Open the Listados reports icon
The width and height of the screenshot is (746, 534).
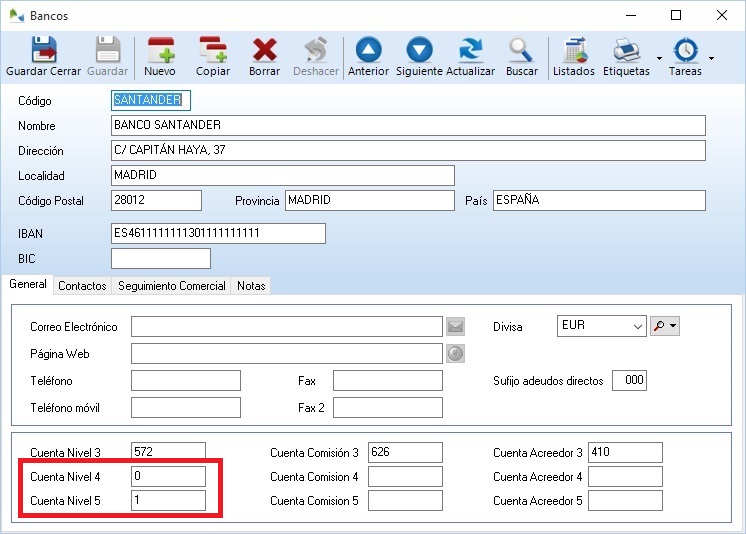tap(574, 49)
